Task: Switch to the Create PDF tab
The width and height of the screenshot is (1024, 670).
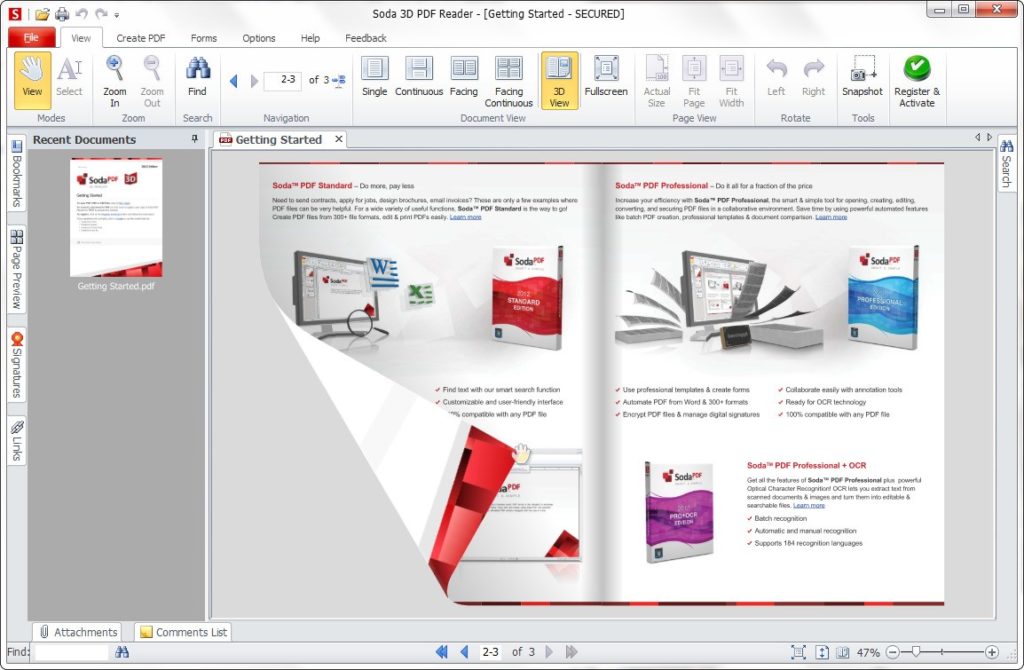Action: click(140, 38)
